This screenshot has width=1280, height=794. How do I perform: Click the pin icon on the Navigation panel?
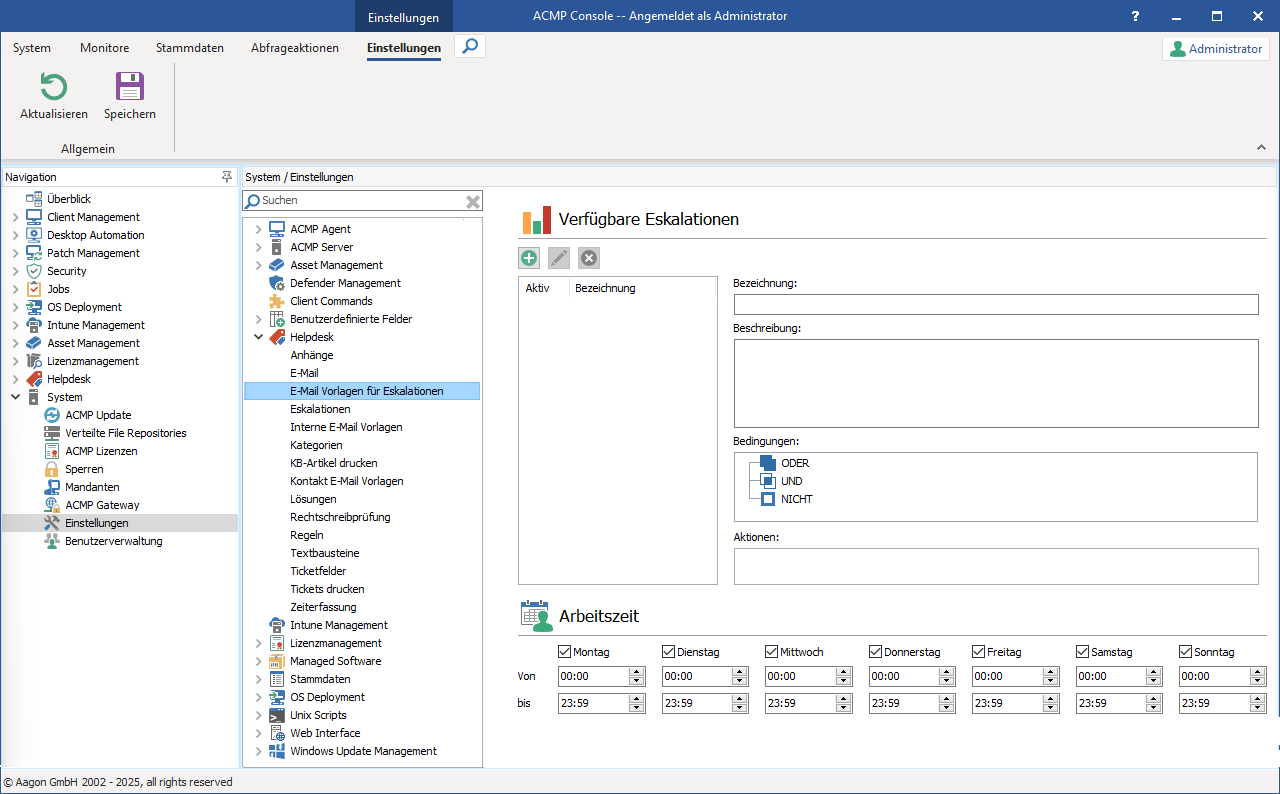click(x=228, y=176)
